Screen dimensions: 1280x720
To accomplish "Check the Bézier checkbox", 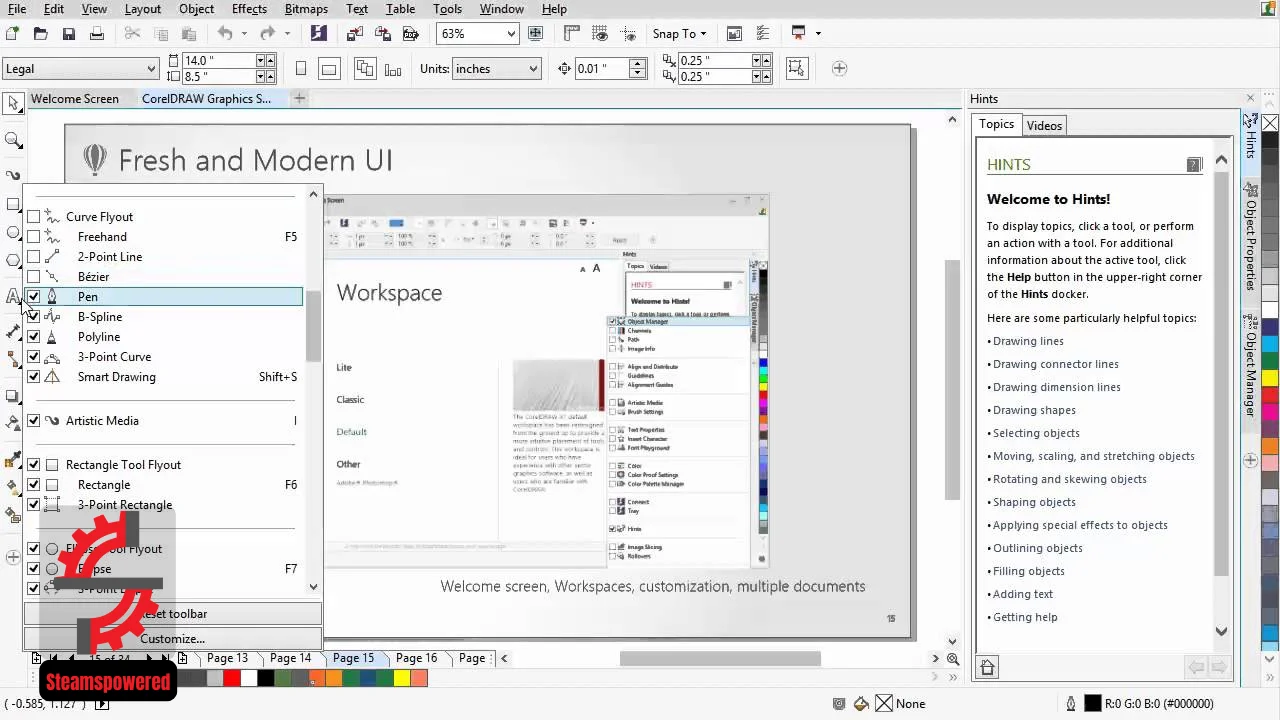I will [33, 277].
